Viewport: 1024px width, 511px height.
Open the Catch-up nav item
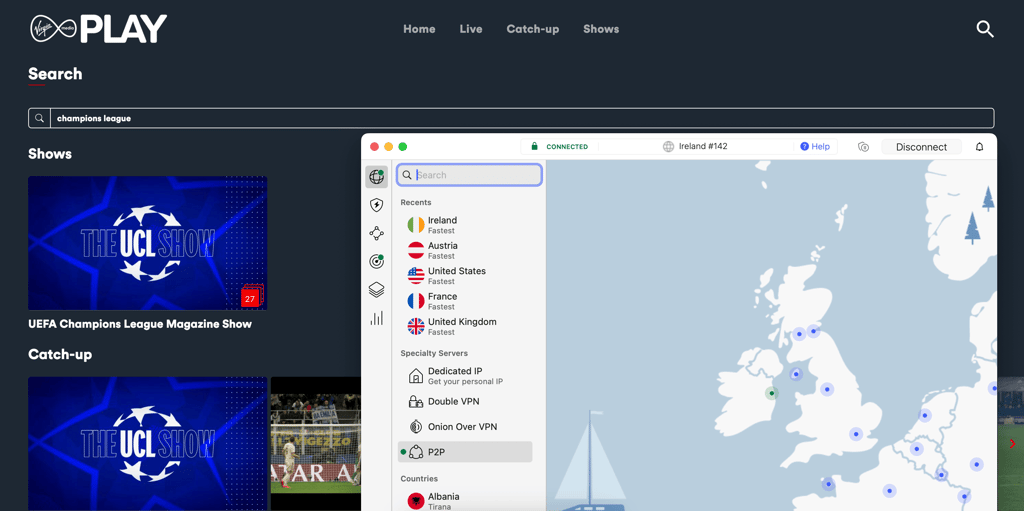point(533,29)
